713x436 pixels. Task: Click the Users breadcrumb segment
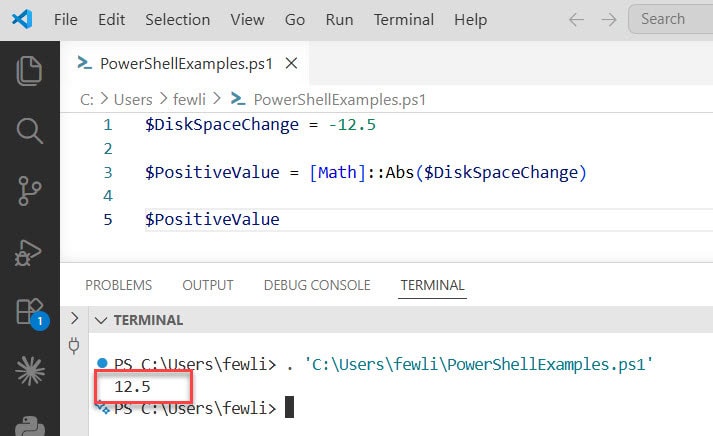(x=133, y=99)
